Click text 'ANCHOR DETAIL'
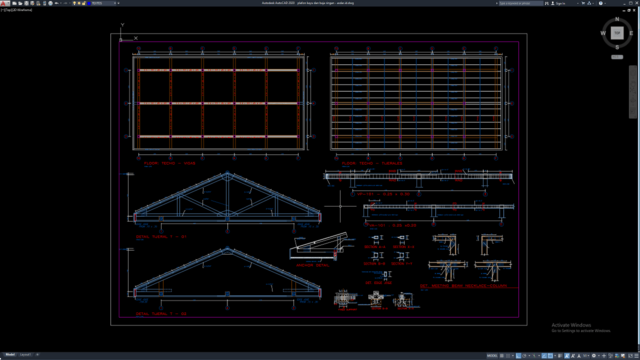 tap(312, 265)
